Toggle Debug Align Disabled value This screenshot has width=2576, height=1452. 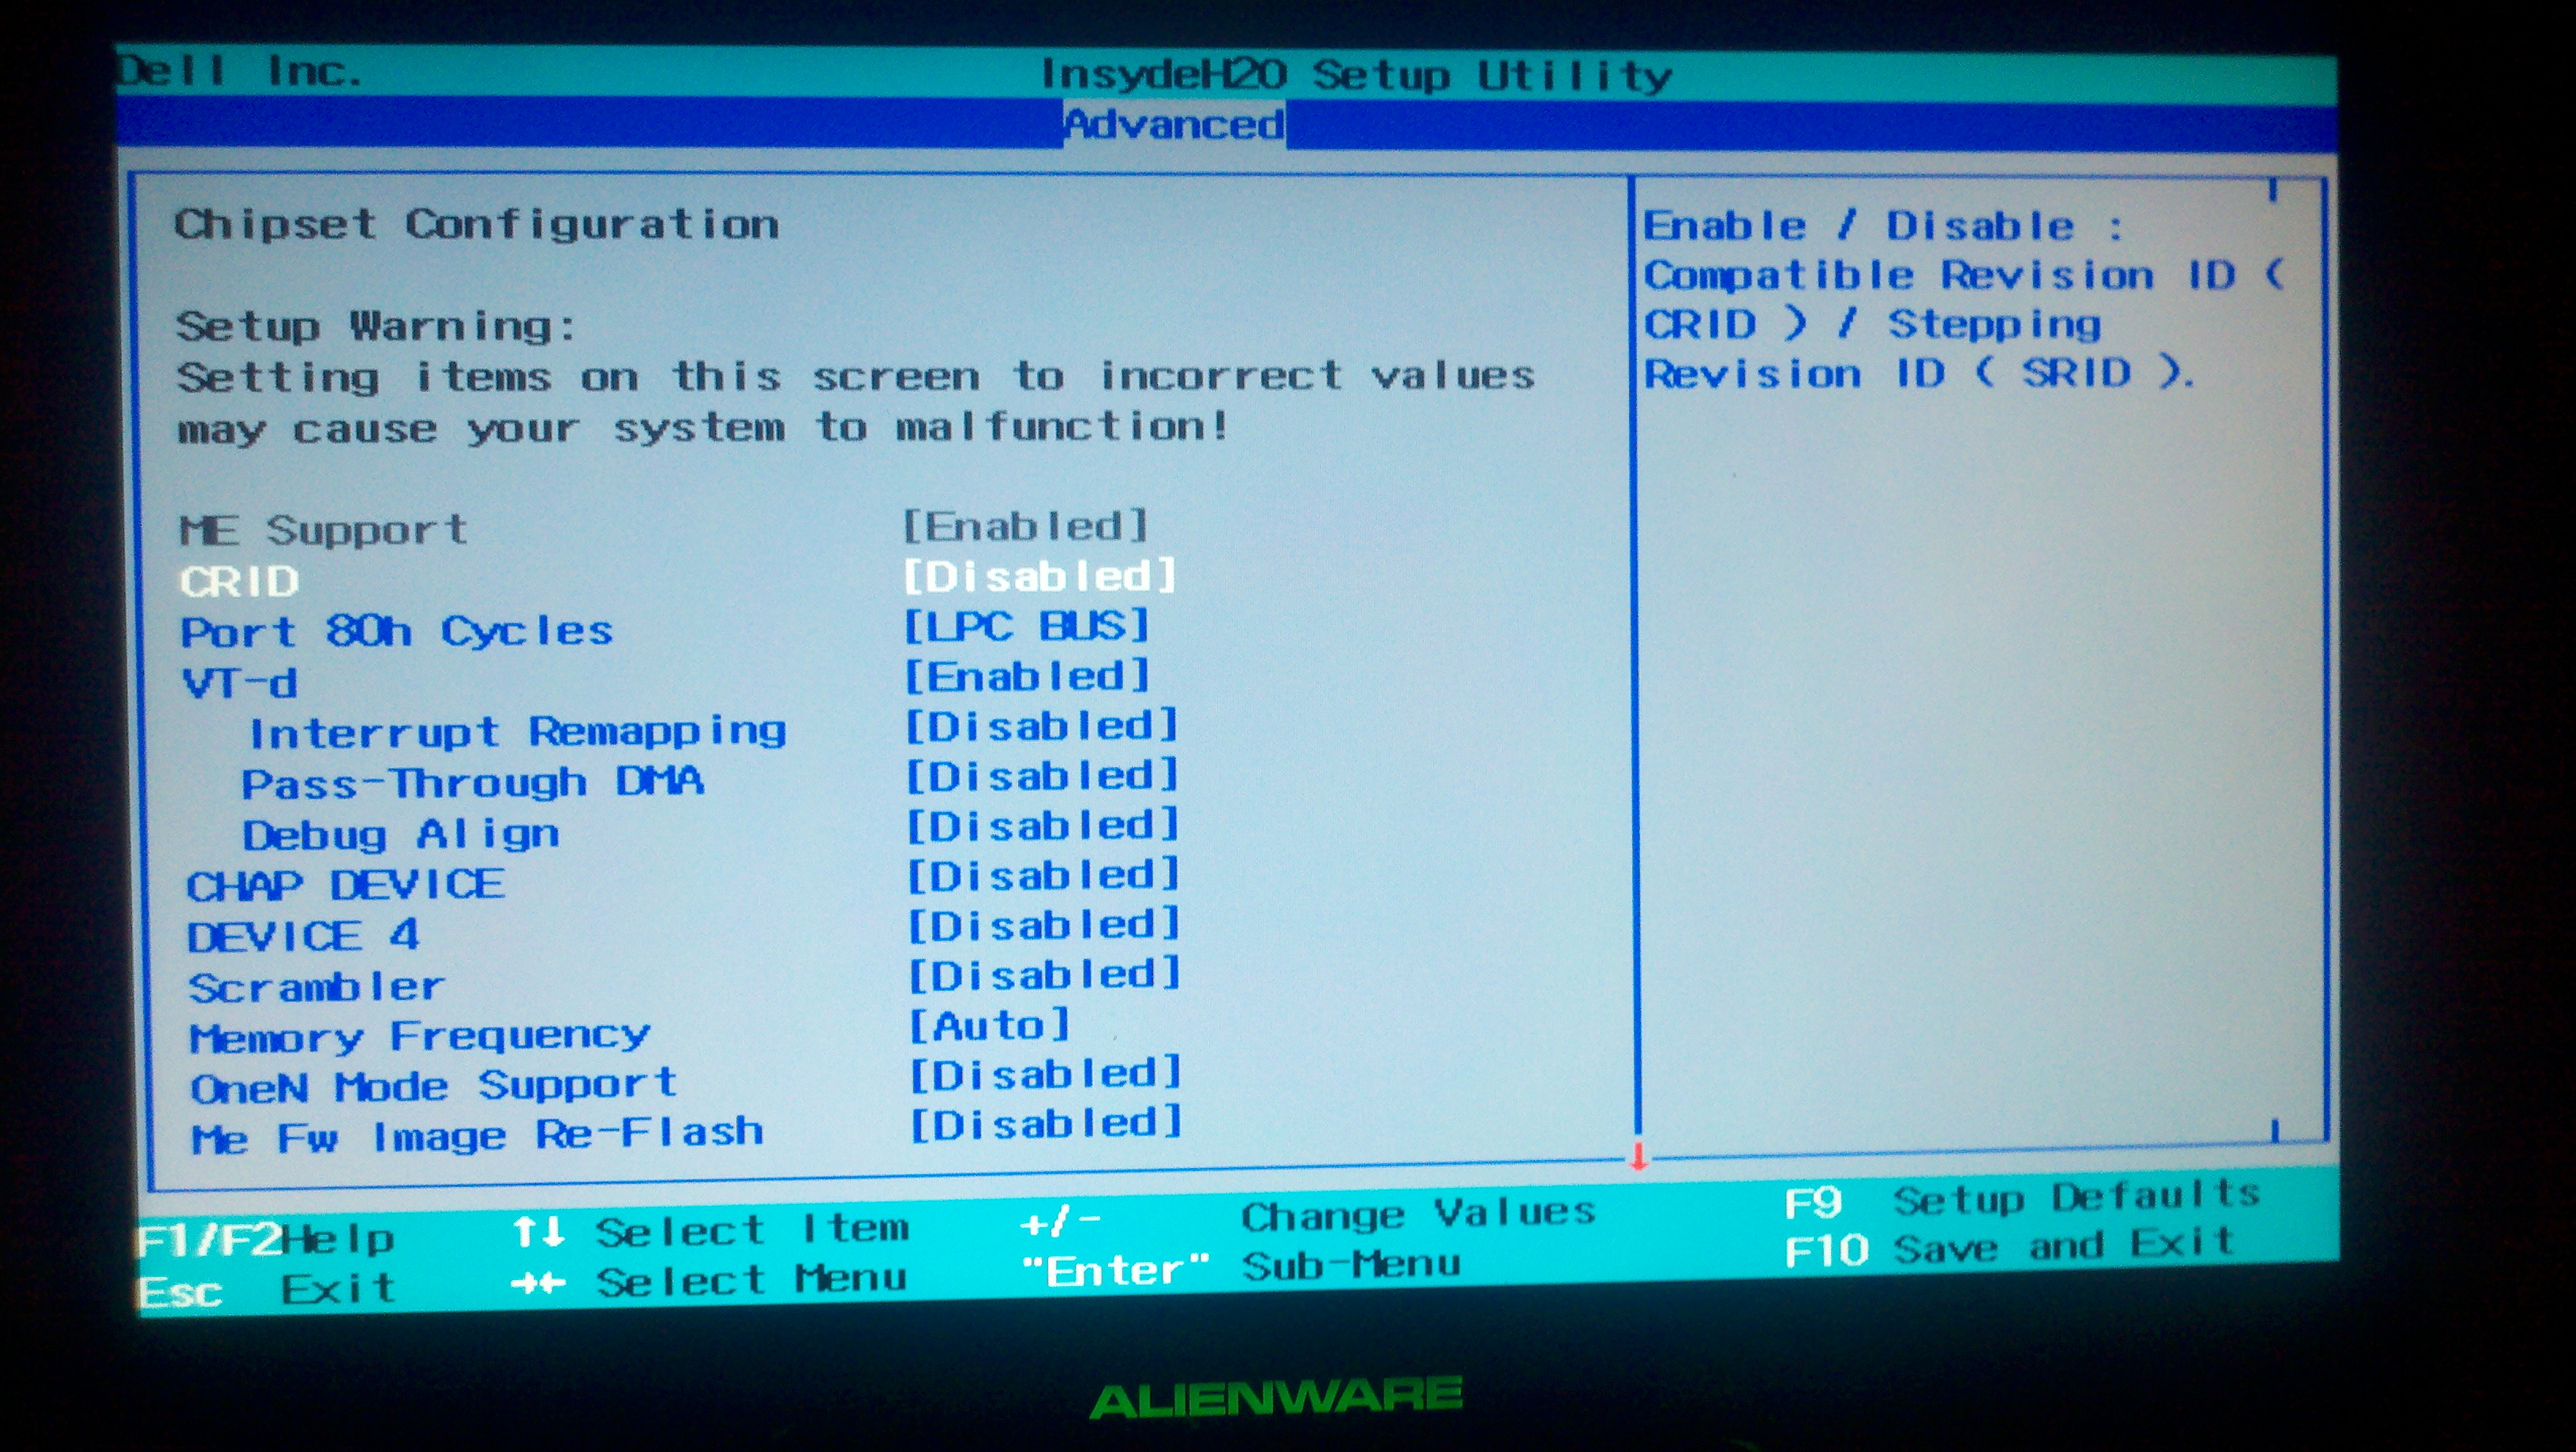1044,826
